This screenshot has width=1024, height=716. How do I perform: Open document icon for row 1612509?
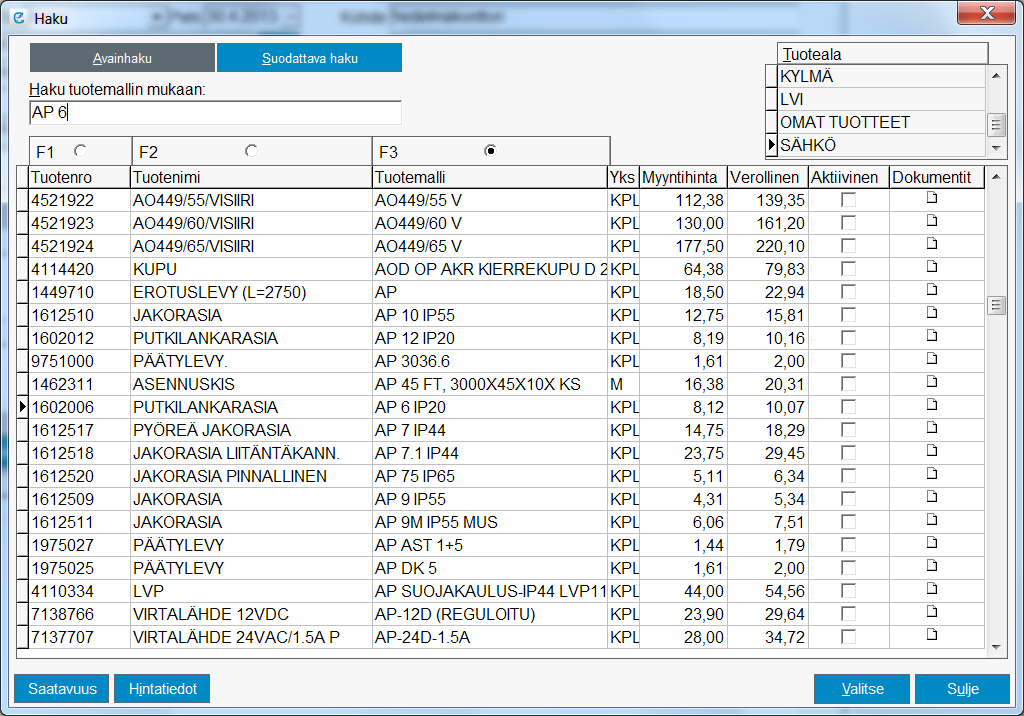tap(932, 496)
